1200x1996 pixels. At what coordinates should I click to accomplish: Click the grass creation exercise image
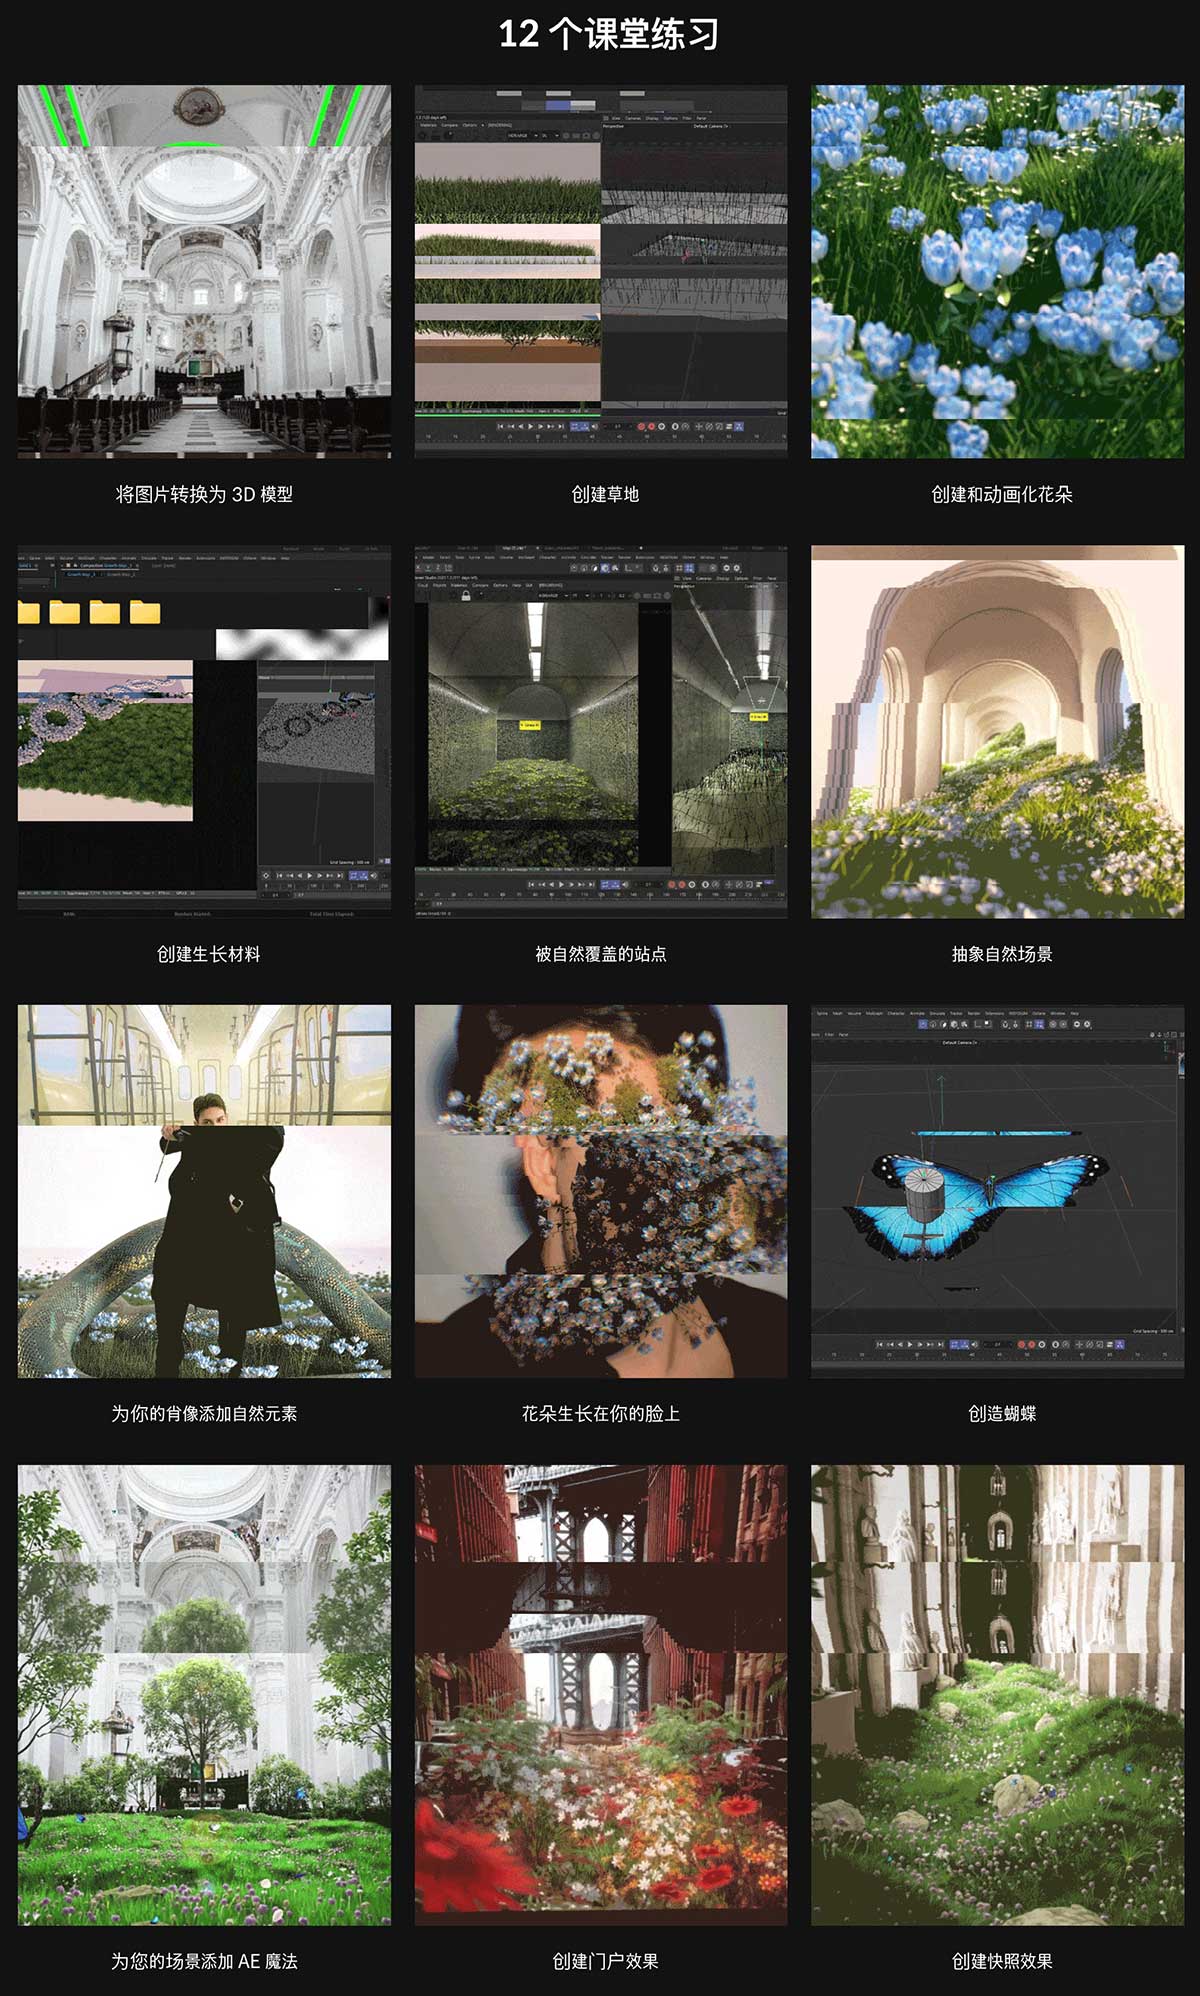pyautogui.click(x=601, y=271)
